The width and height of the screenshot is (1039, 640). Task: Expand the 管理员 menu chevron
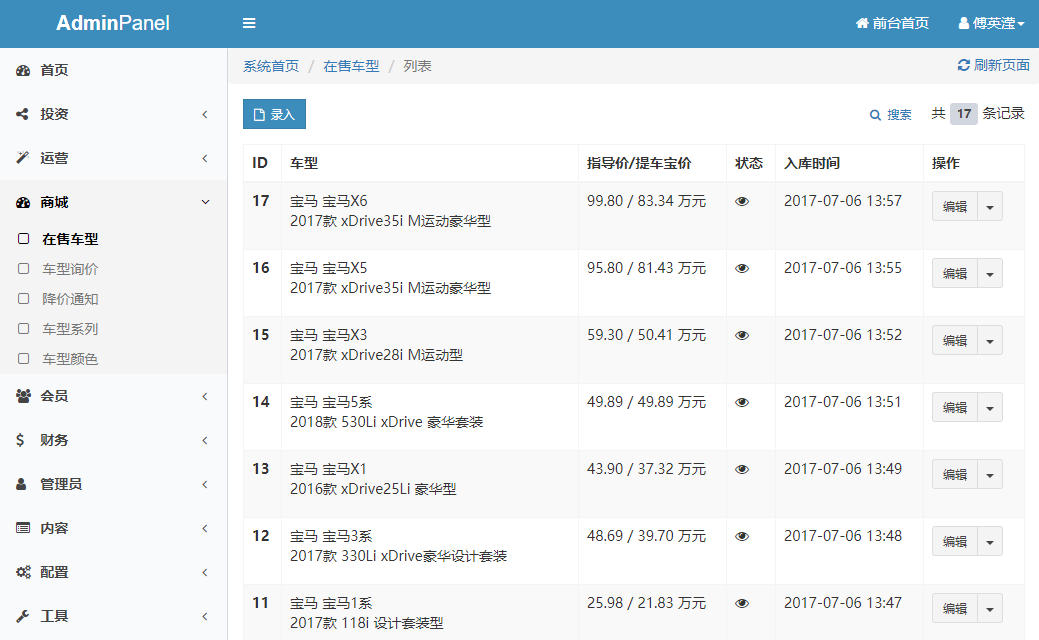click(x=205, y=484)
